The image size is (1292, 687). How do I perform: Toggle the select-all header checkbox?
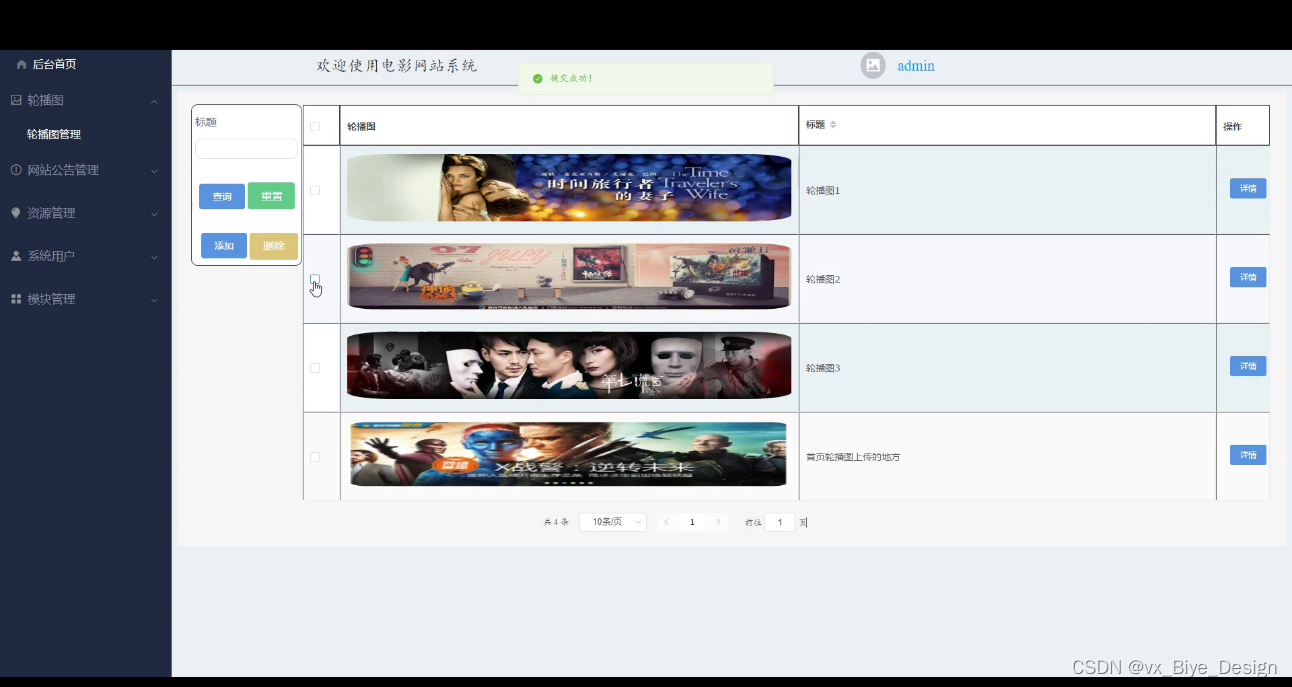click(x=315, y=126)
